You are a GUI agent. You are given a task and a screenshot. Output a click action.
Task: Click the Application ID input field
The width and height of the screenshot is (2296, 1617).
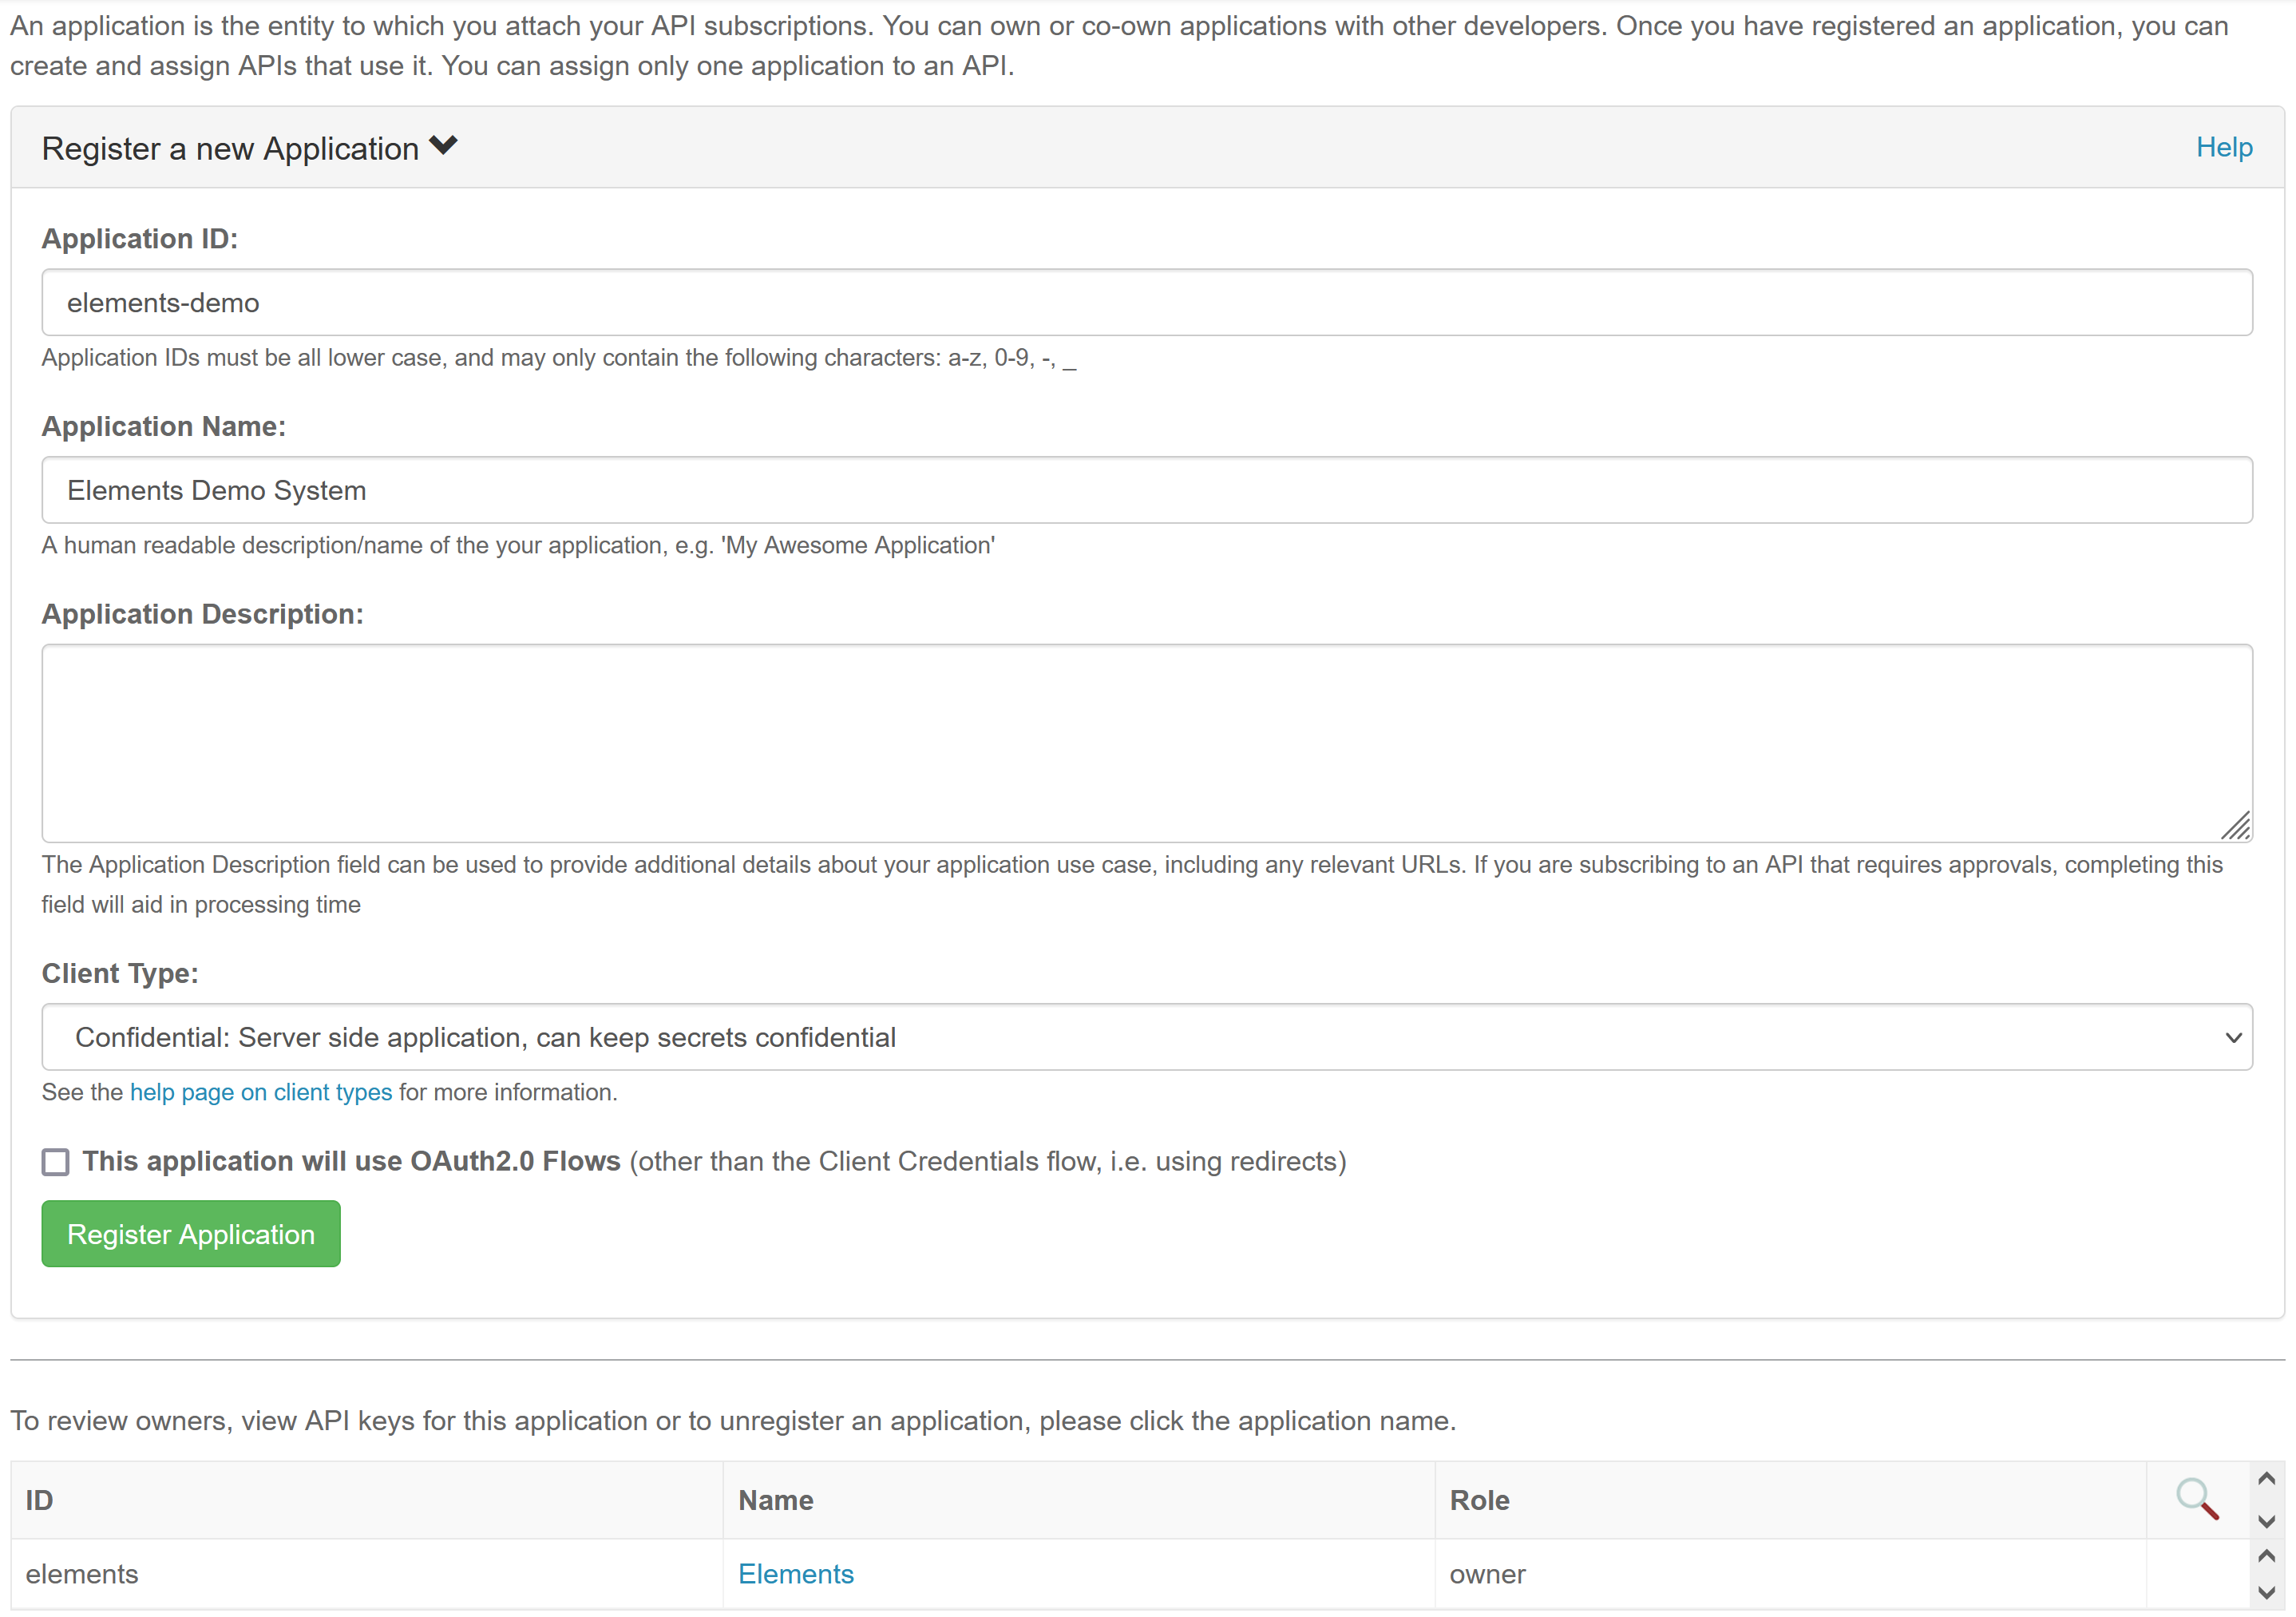(x=1146, y=302)
